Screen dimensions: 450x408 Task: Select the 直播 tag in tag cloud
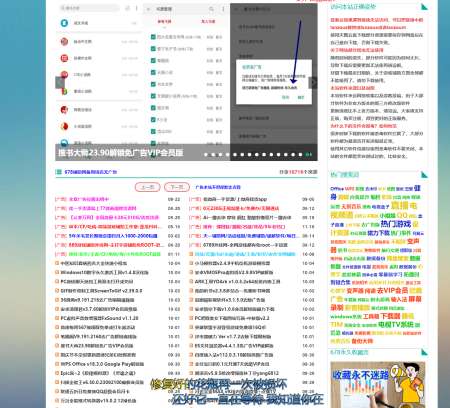point(399,206)
